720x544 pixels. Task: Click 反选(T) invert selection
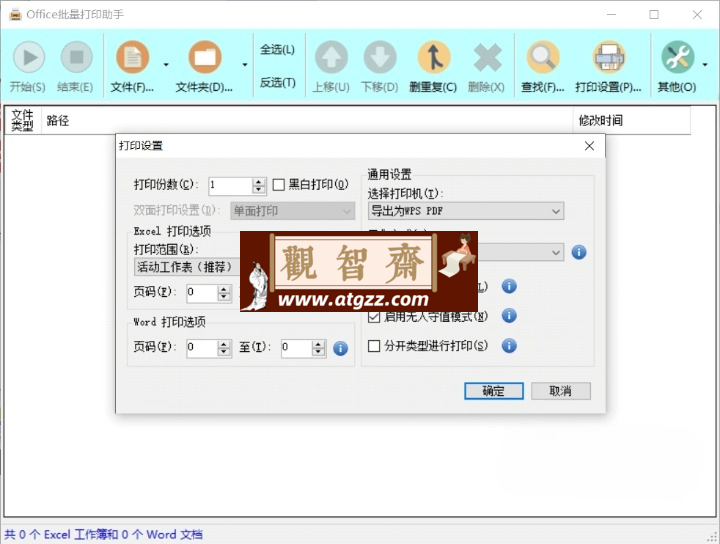[x=277, y=83]
